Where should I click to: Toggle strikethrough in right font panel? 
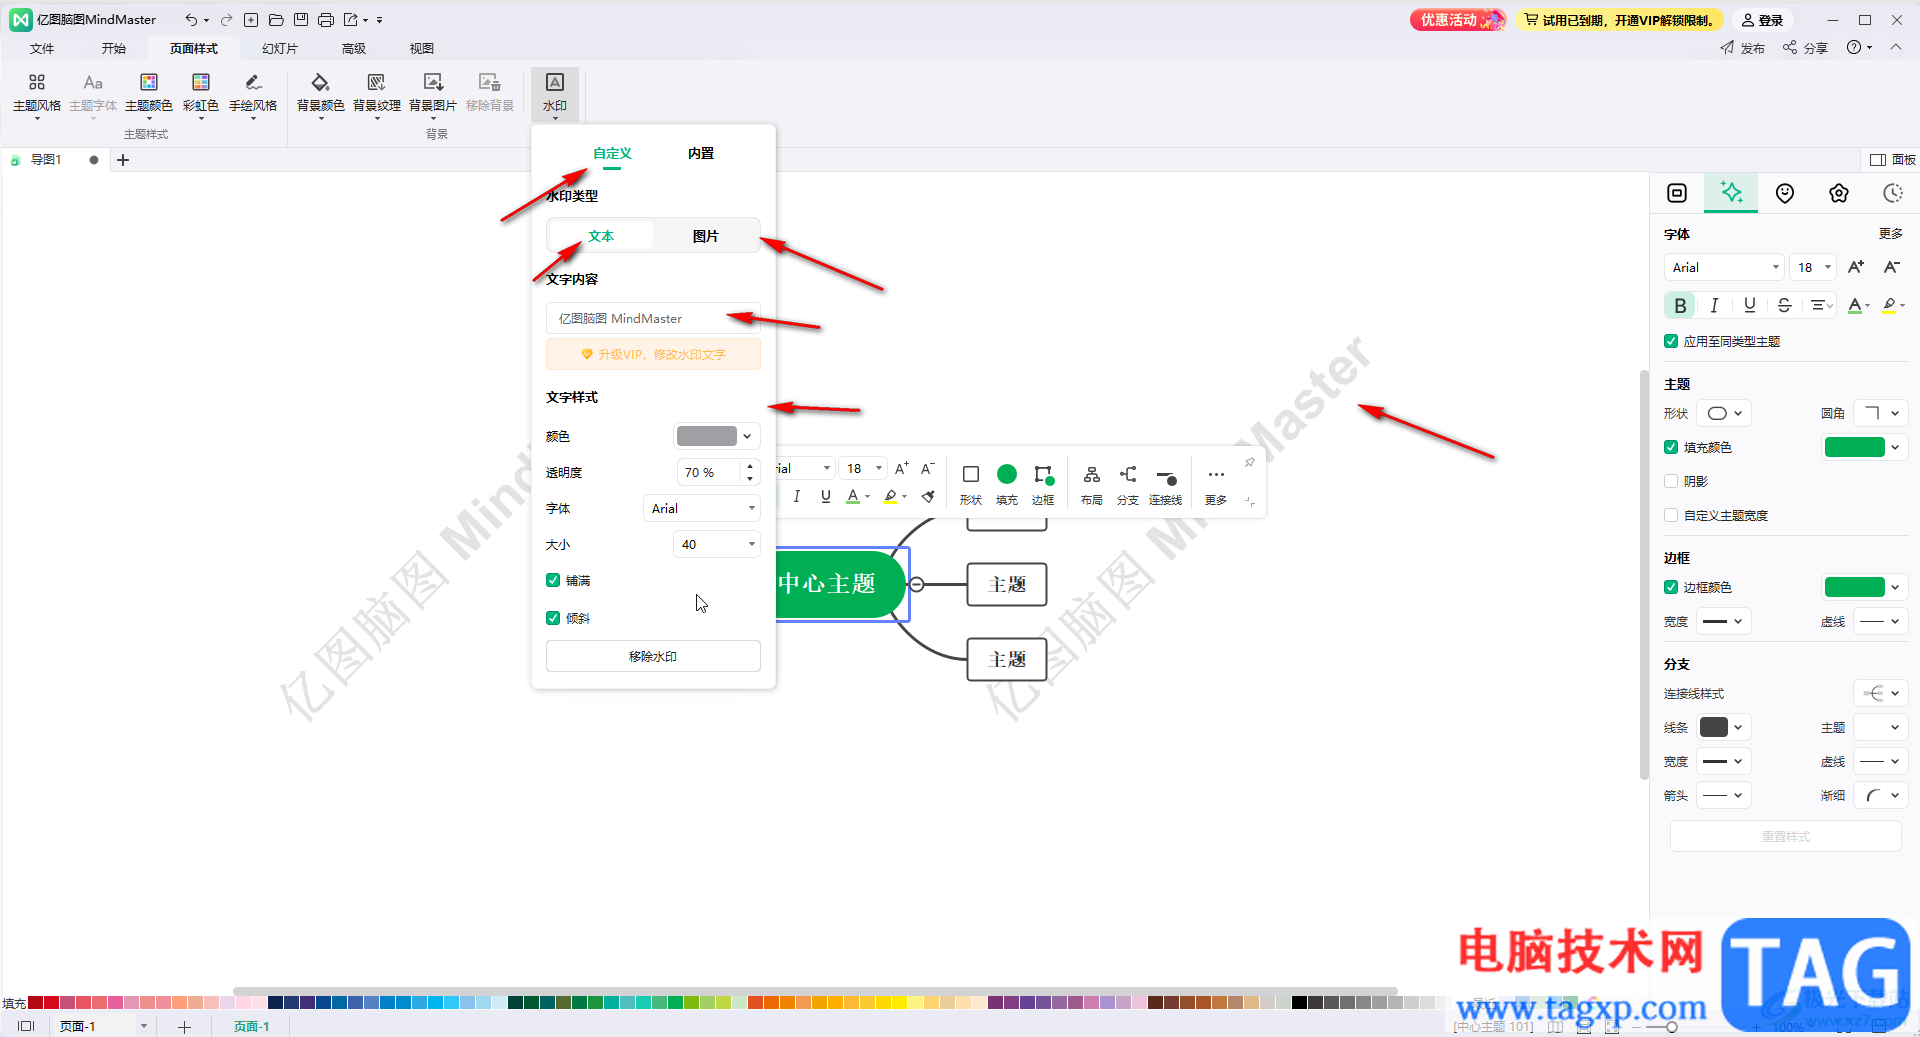tap(1784, 305)
